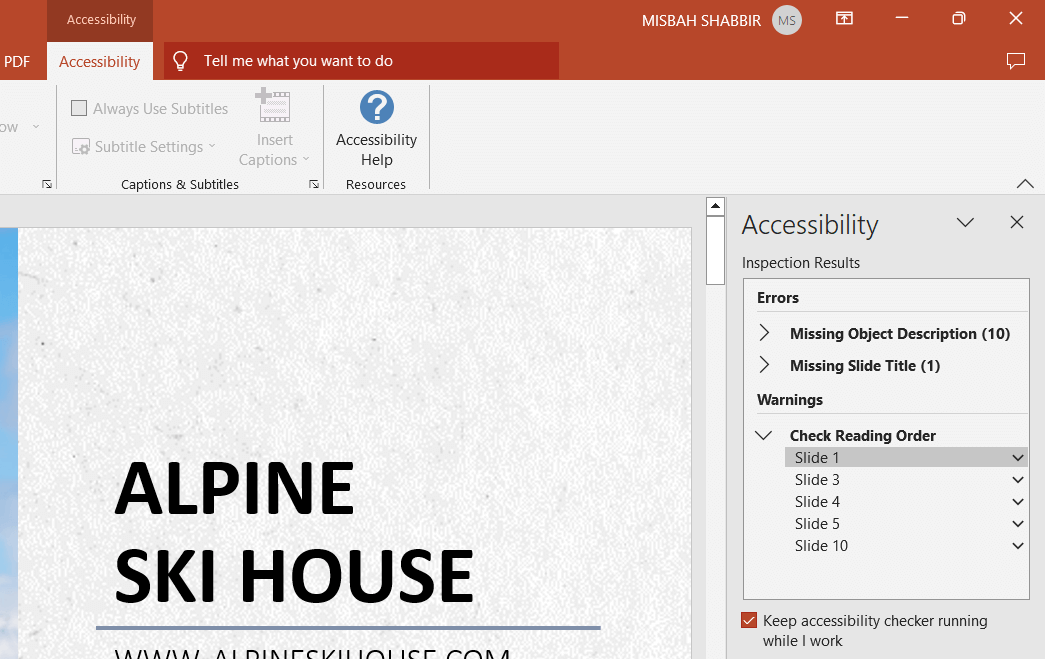Select the Accessibility ribbon tab
Image resolution: width=1045 pixels, height=659 pixels.
click(99, 62)
